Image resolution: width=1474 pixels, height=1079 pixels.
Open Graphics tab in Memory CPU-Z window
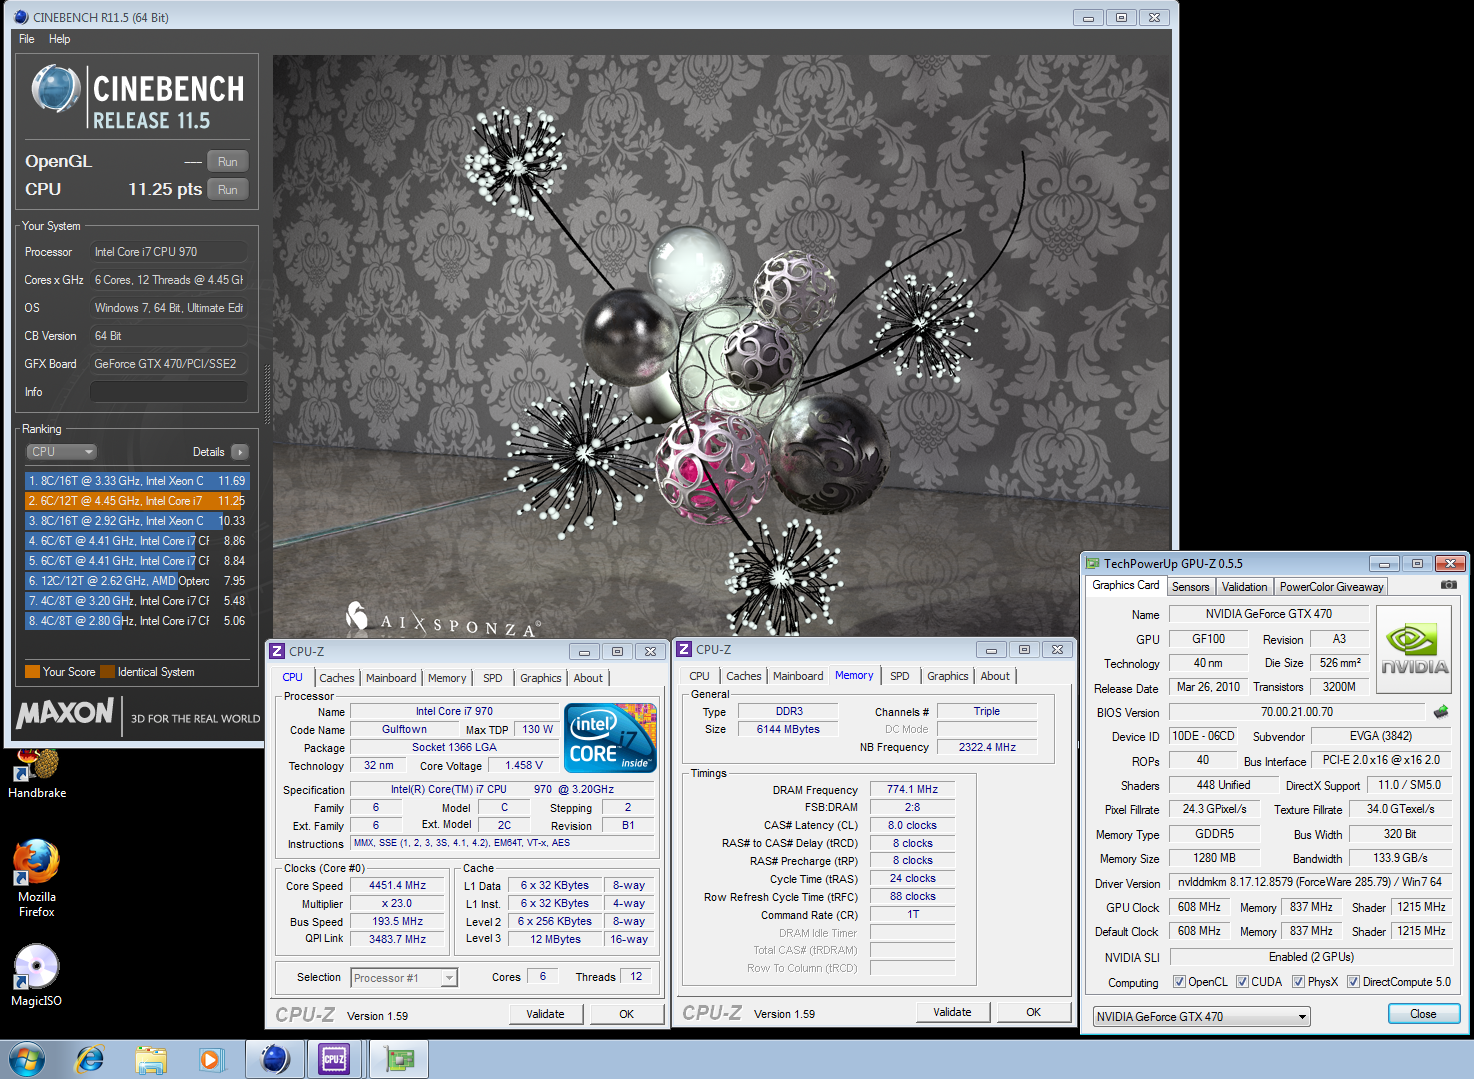tap(947, 676)
